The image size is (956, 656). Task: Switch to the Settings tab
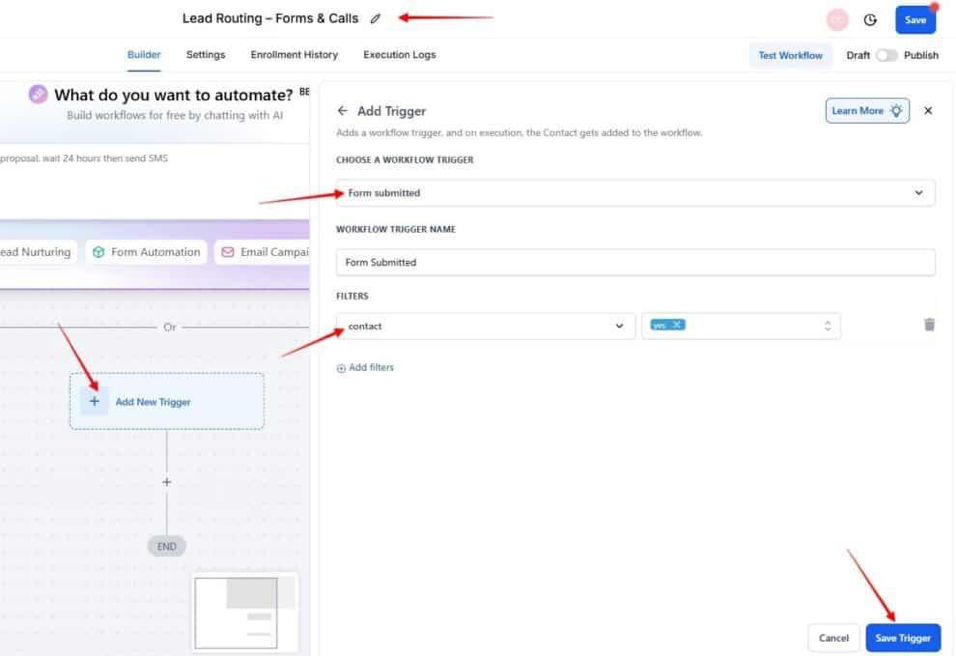click(x=205, y=55)
